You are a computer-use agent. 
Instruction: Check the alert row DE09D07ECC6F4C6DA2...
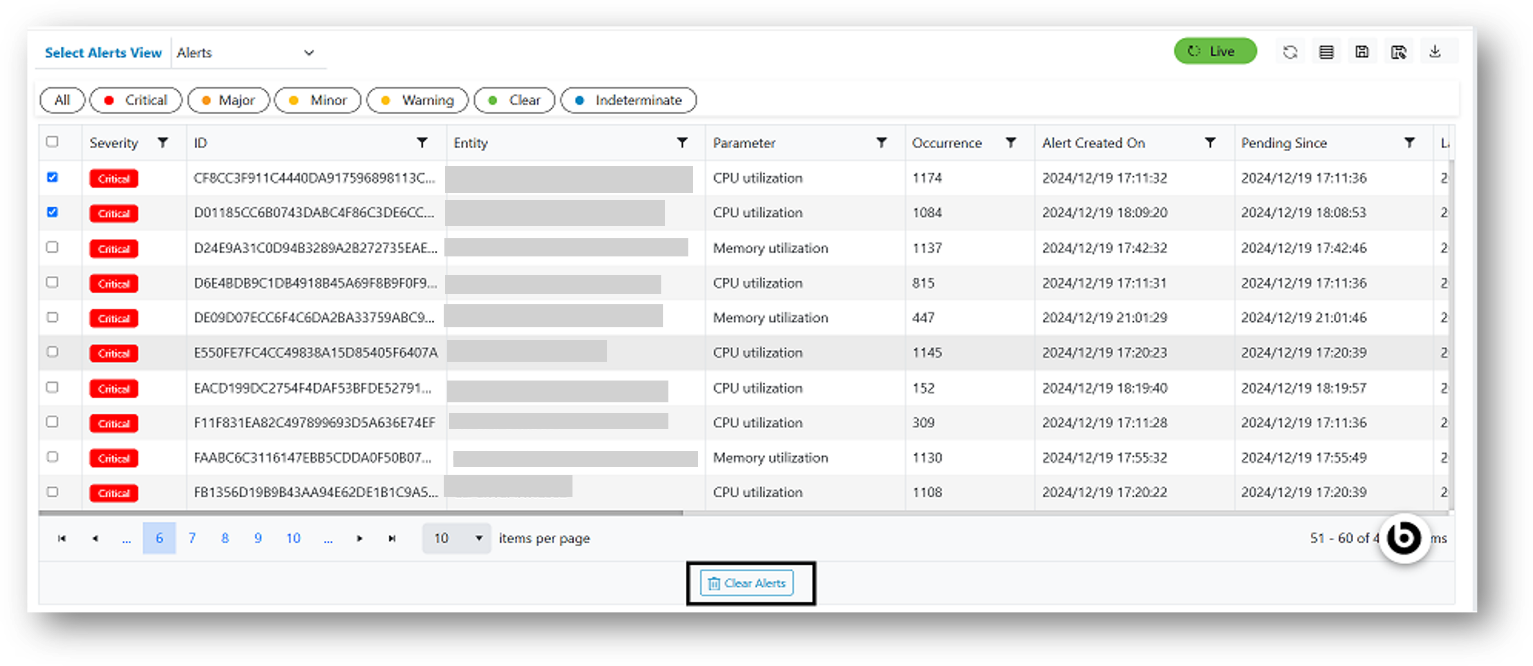pos(53,317)
